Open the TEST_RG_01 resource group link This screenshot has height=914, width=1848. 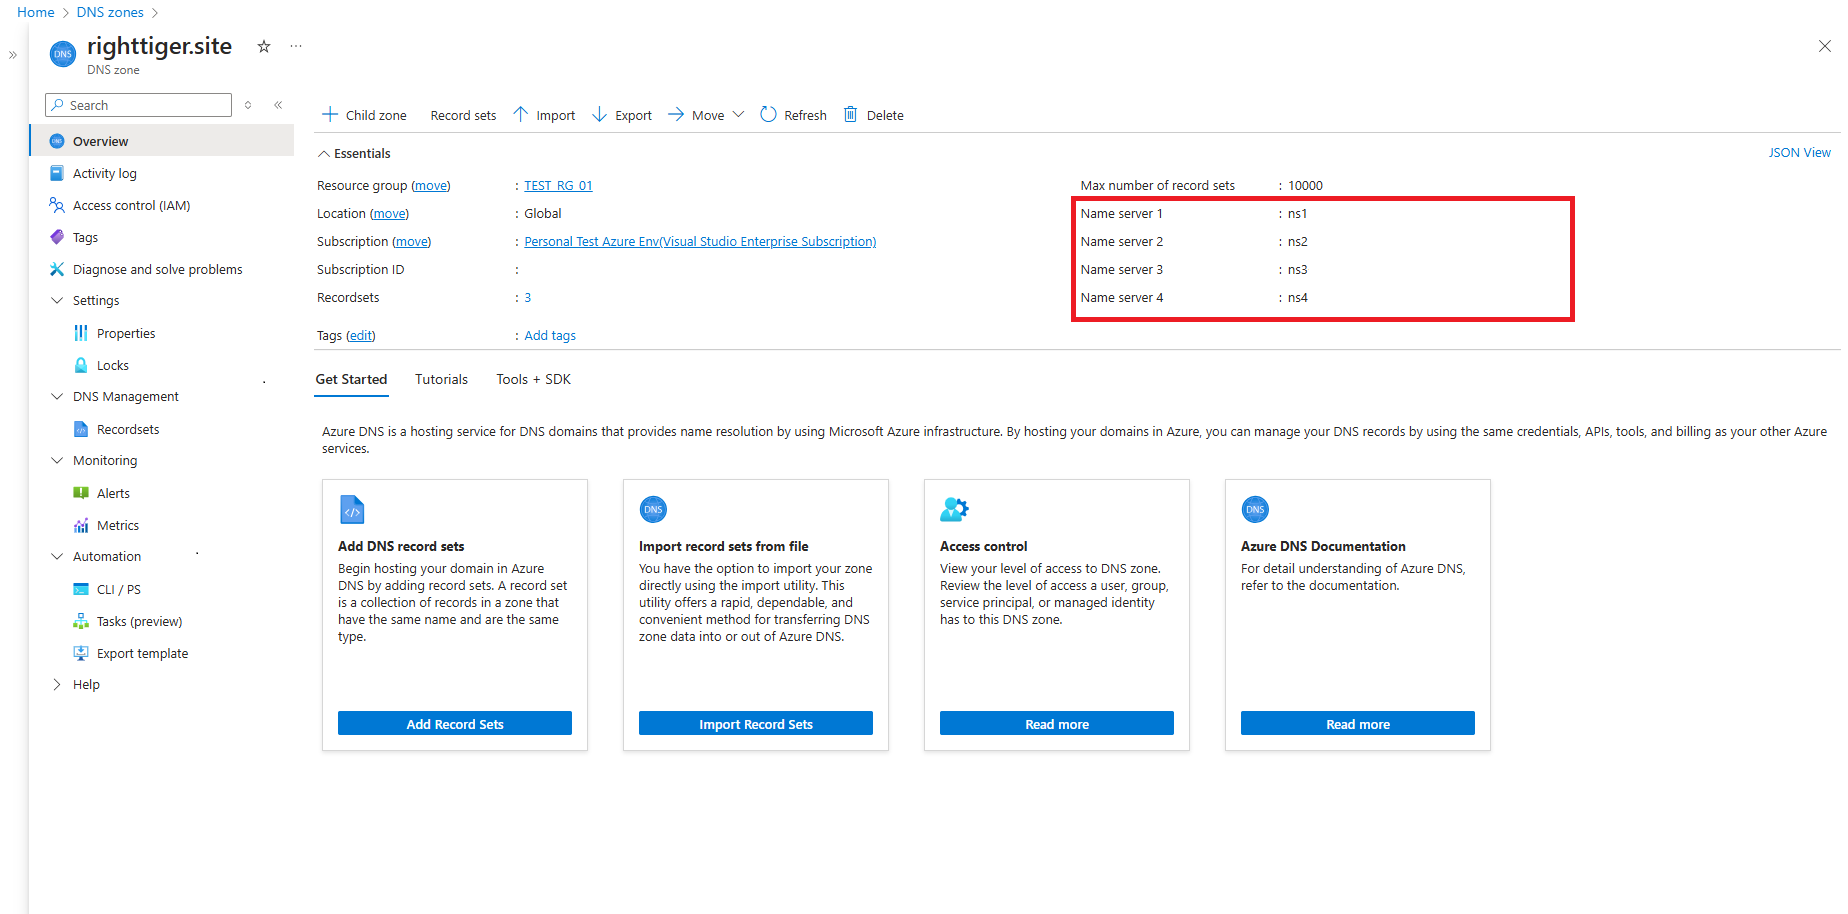click(558, 185)
